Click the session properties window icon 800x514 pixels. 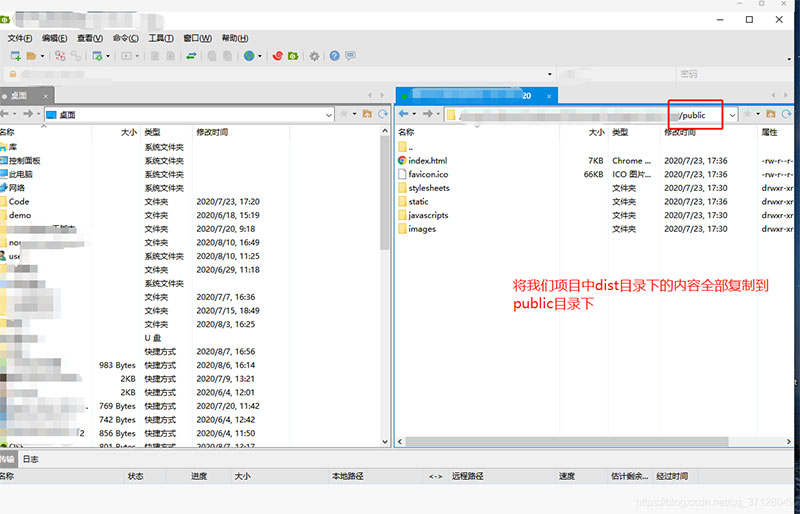(97, 56)
